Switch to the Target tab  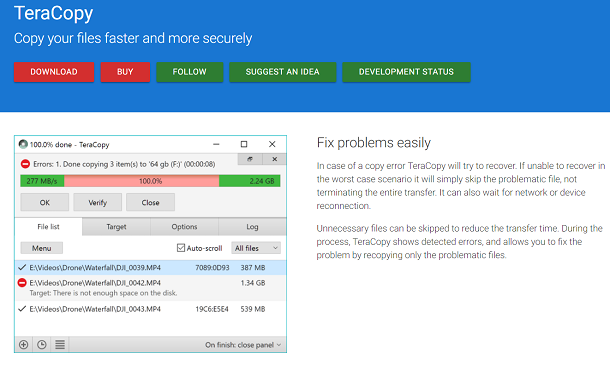[116, 227]
